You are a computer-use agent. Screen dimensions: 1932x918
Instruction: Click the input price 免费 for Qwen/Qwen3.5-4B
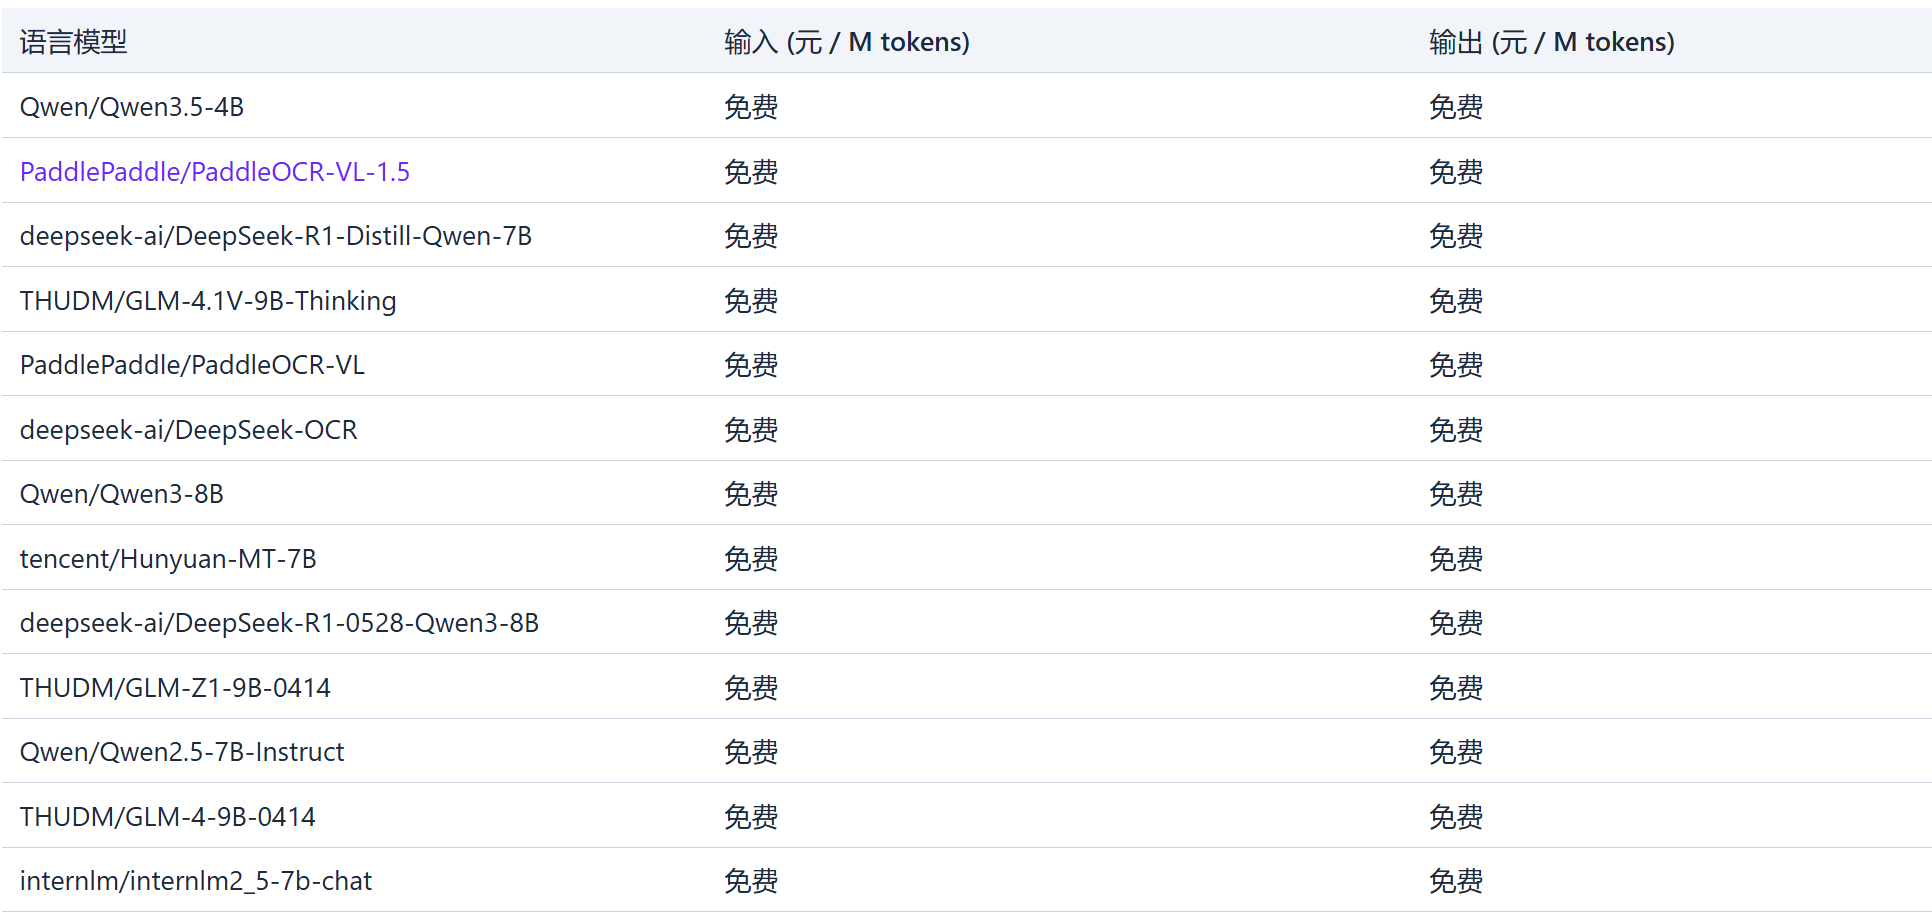click(751, 107)
